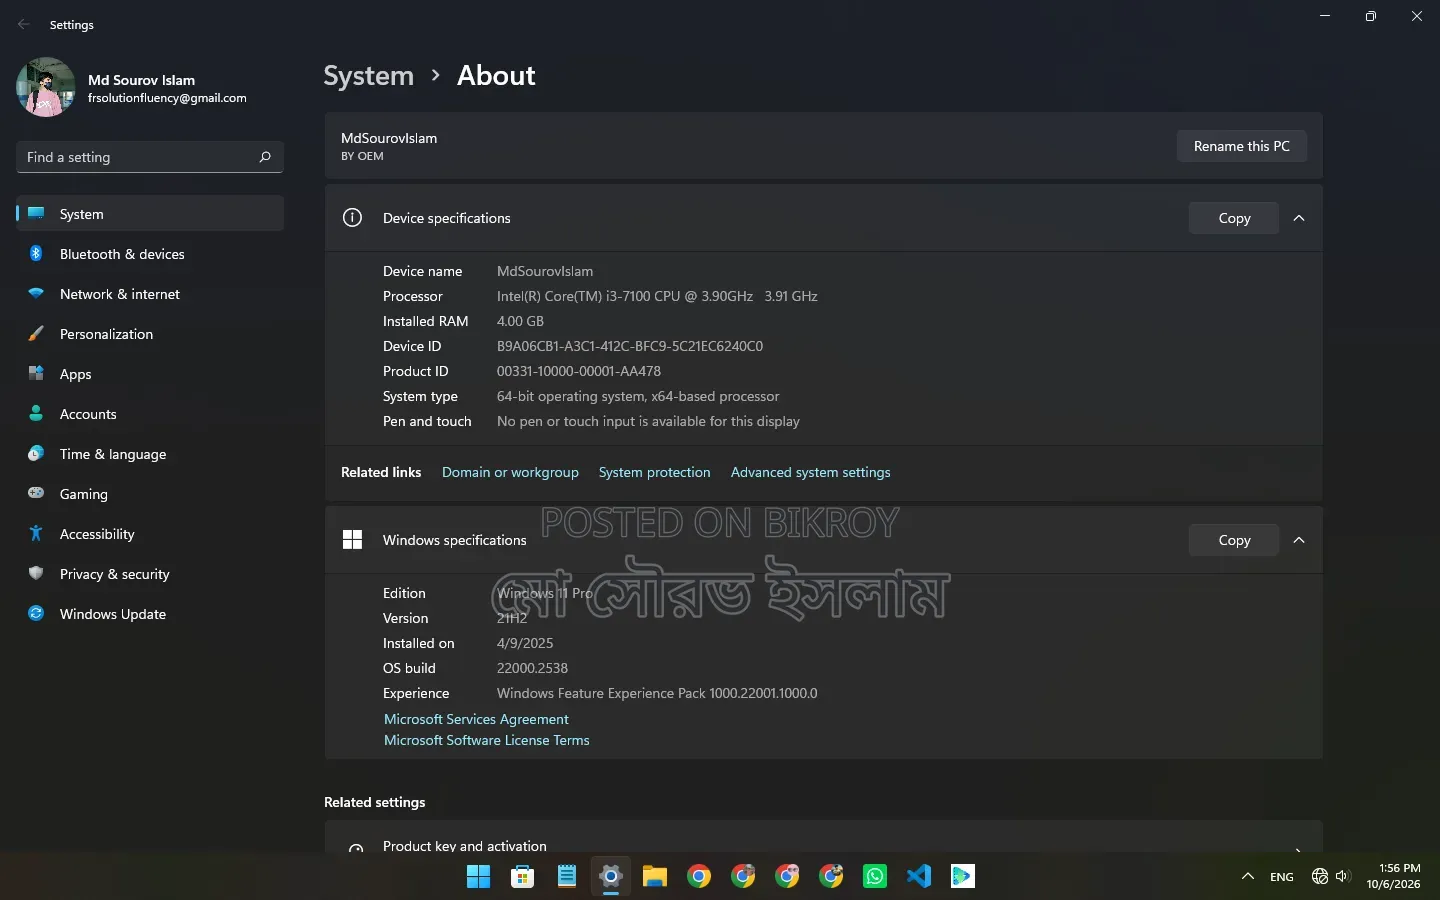This screenshot has height=900, width=1440.
Task: Open the network icon in the system tray
Action: [1320, 877]
